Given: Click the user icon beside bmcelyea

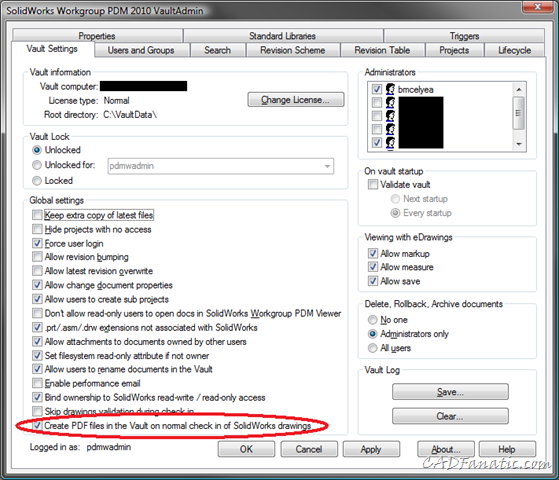Looking at the screenshot, I should pyautogui.click(x=390, y=89).
